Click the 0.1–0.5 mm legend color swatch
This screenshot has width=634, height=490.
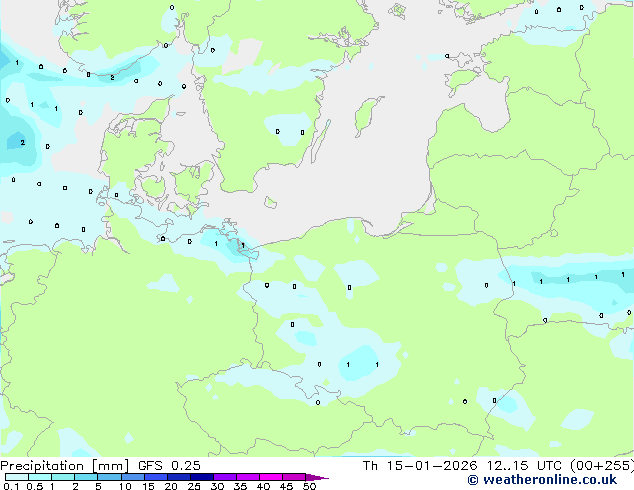[17, 477]
